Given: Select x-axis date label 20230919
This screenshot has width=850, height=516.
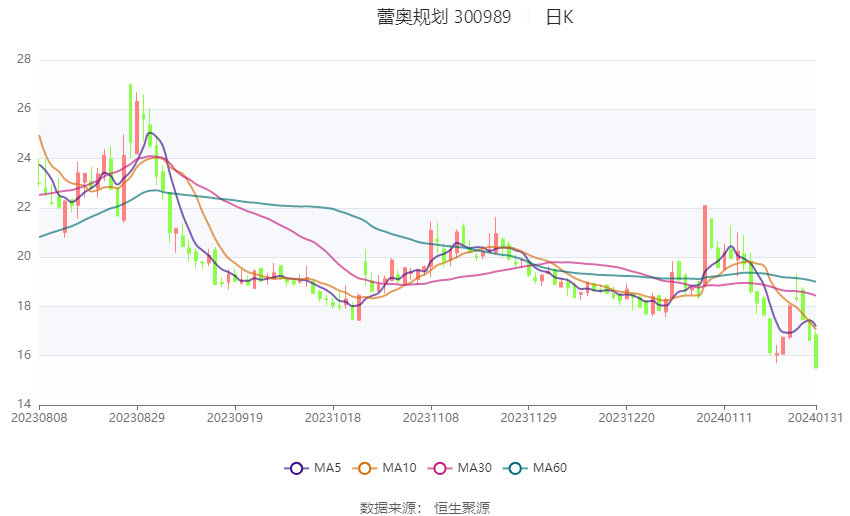Looking at the screenshot, I should tap(235, 418).
